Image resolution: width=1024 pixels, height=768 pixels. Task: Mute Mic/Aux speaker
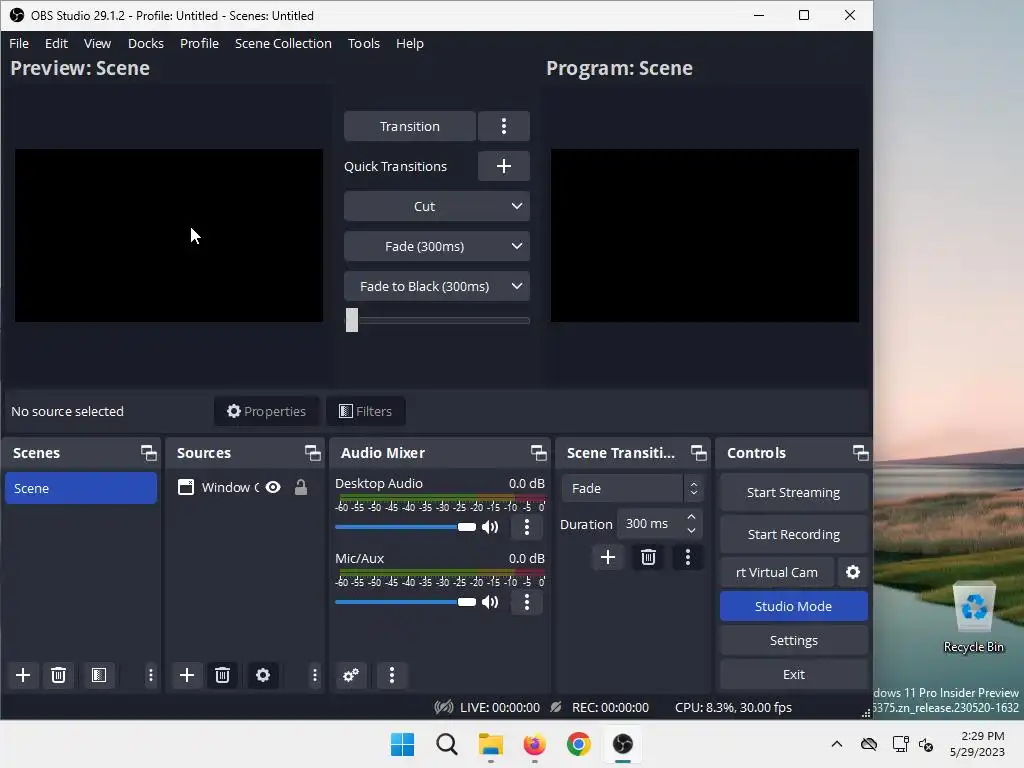pos(490,602)
